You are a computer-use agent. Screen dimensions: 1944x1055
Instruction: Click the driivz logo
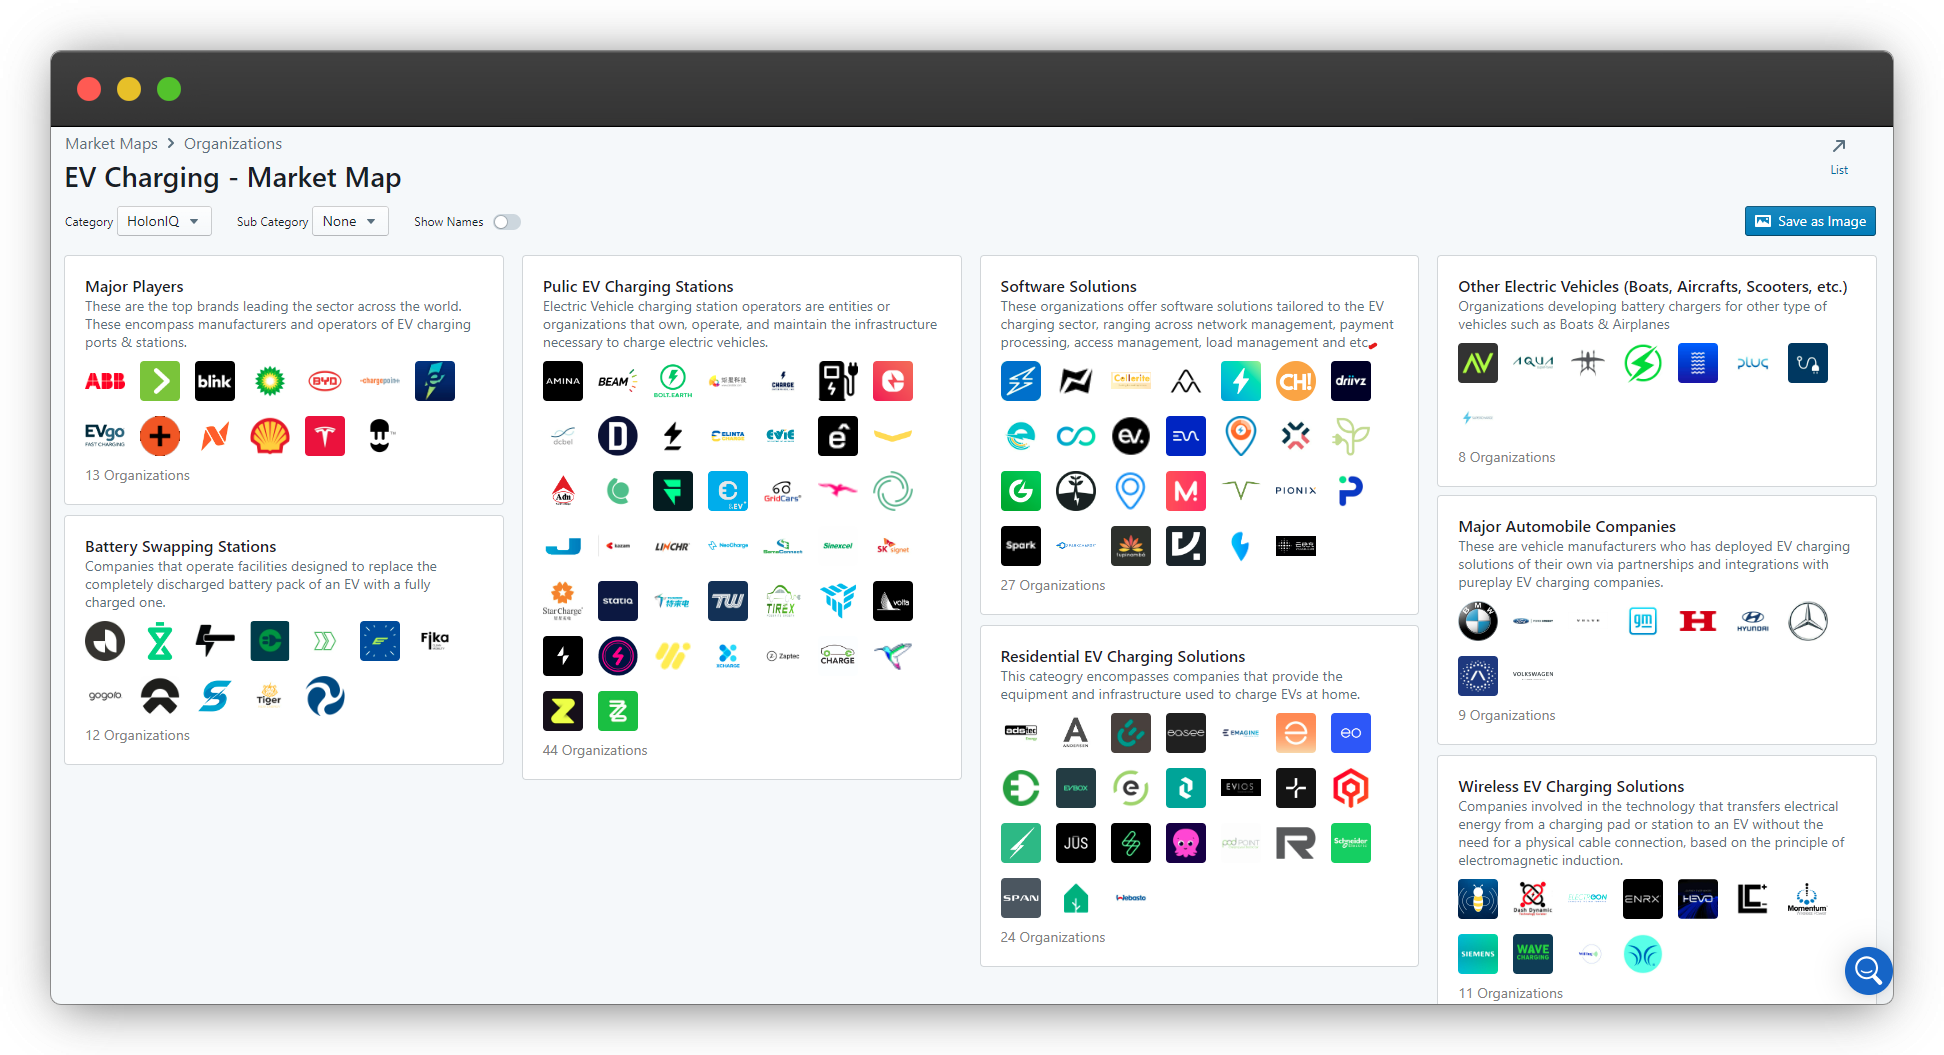click(1351, 381)
